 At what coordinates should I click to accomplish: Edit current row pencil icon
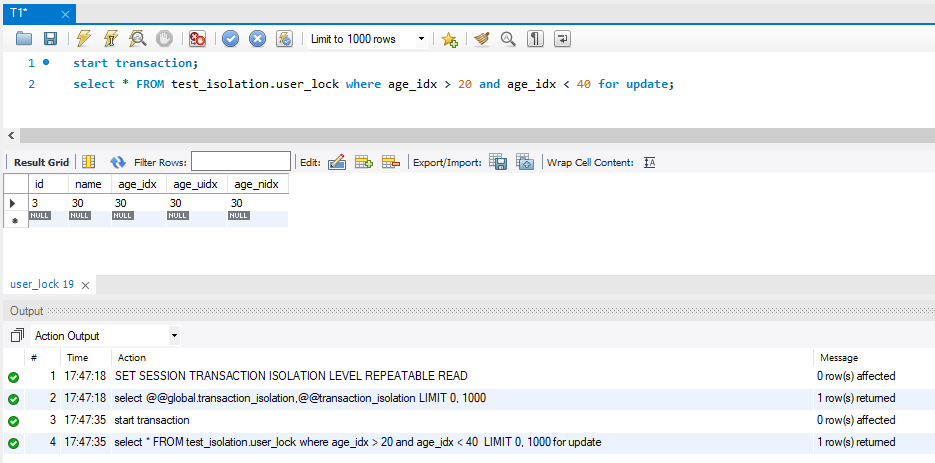(337, 162)
